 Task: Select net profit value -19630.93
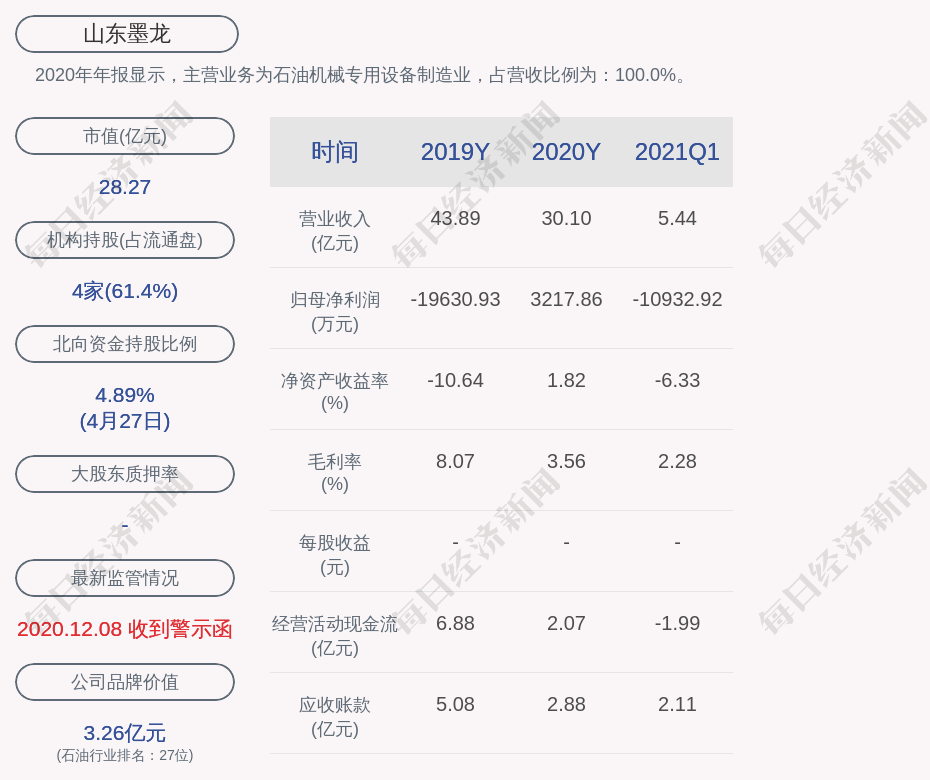pyautogui.click(x=456, y=300)
